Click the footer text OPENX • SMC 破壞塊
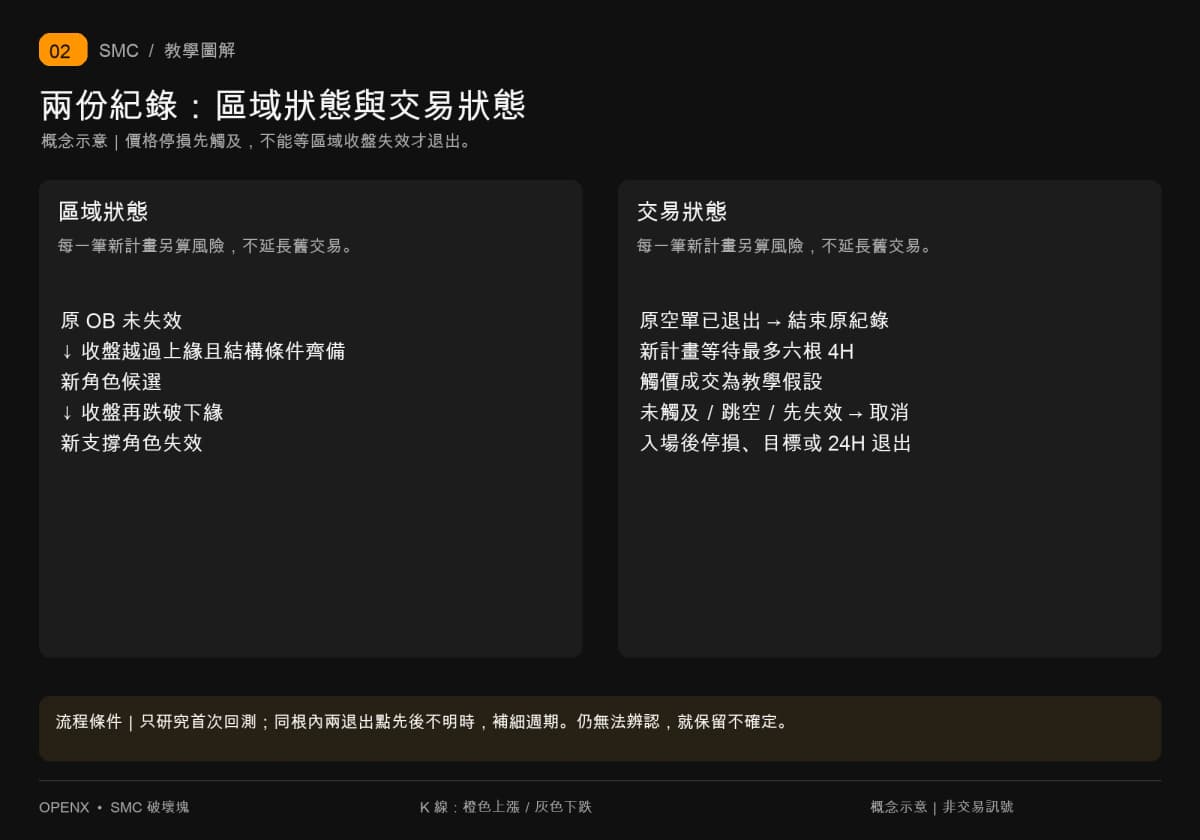This screenshot has height=840, width=1200. (x=114, y=807)
